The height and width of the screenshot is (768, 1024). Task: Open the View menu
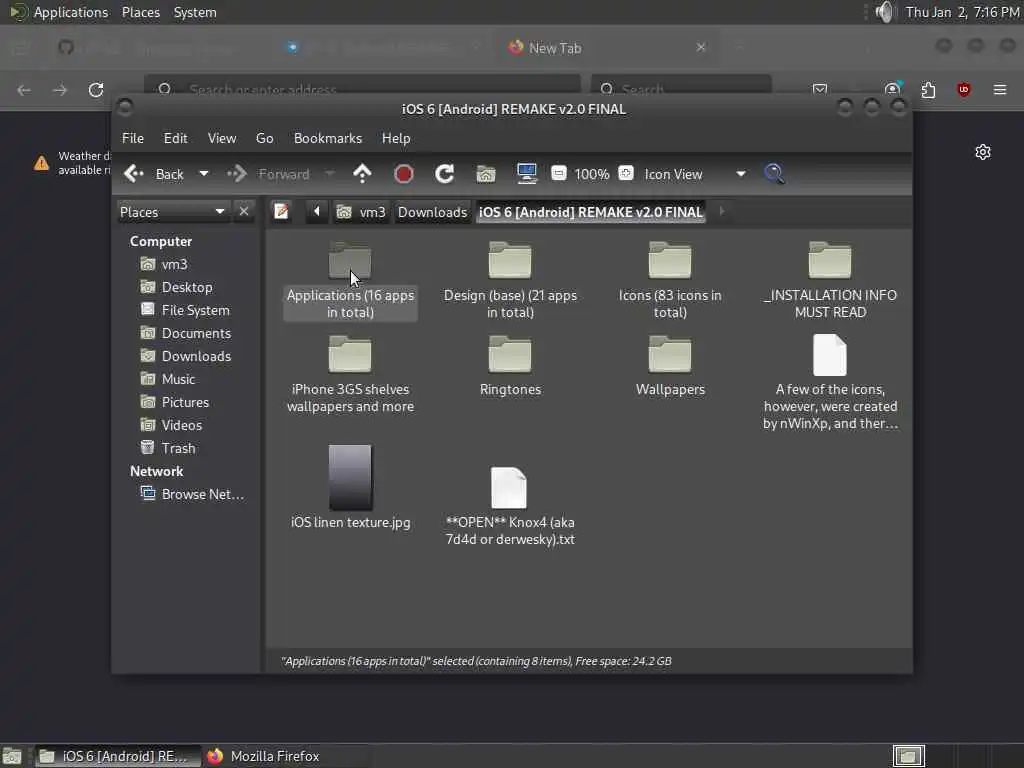click(222, 138)
